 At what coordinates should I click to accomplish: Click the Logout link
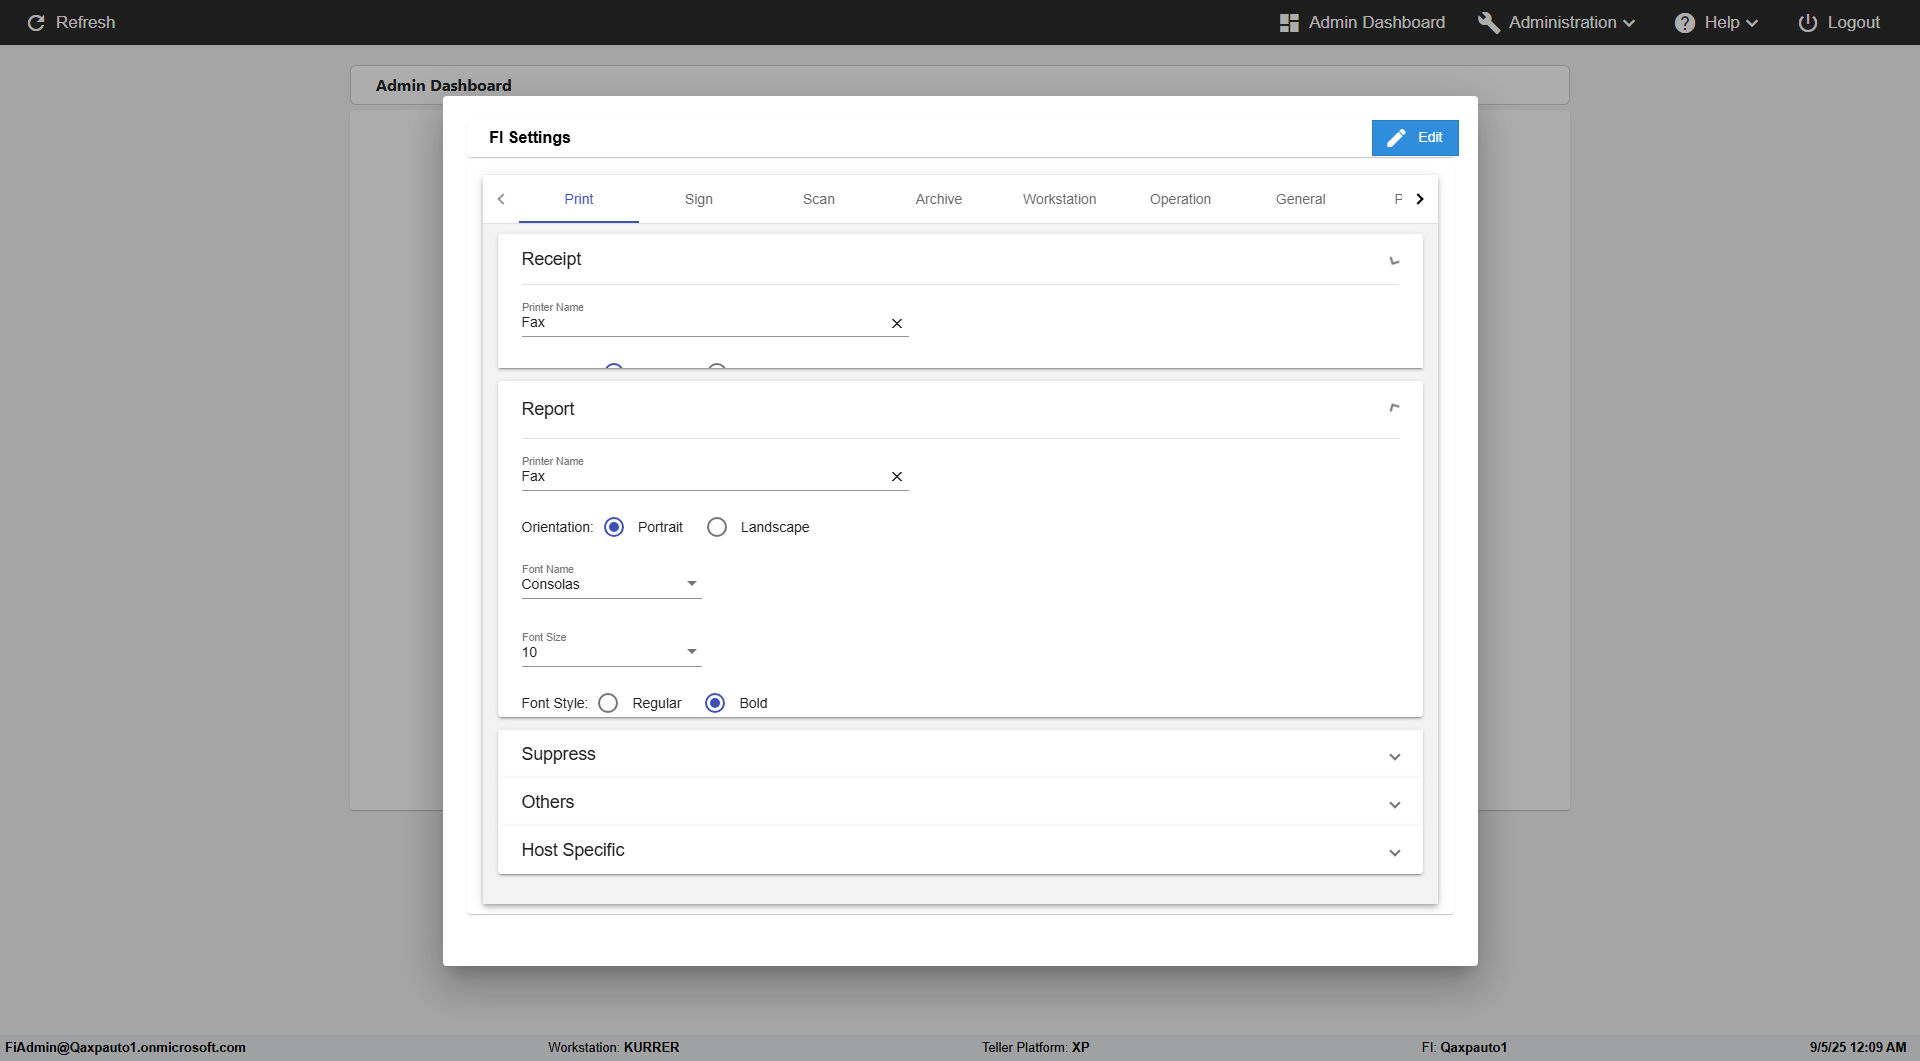point(1839,22)
